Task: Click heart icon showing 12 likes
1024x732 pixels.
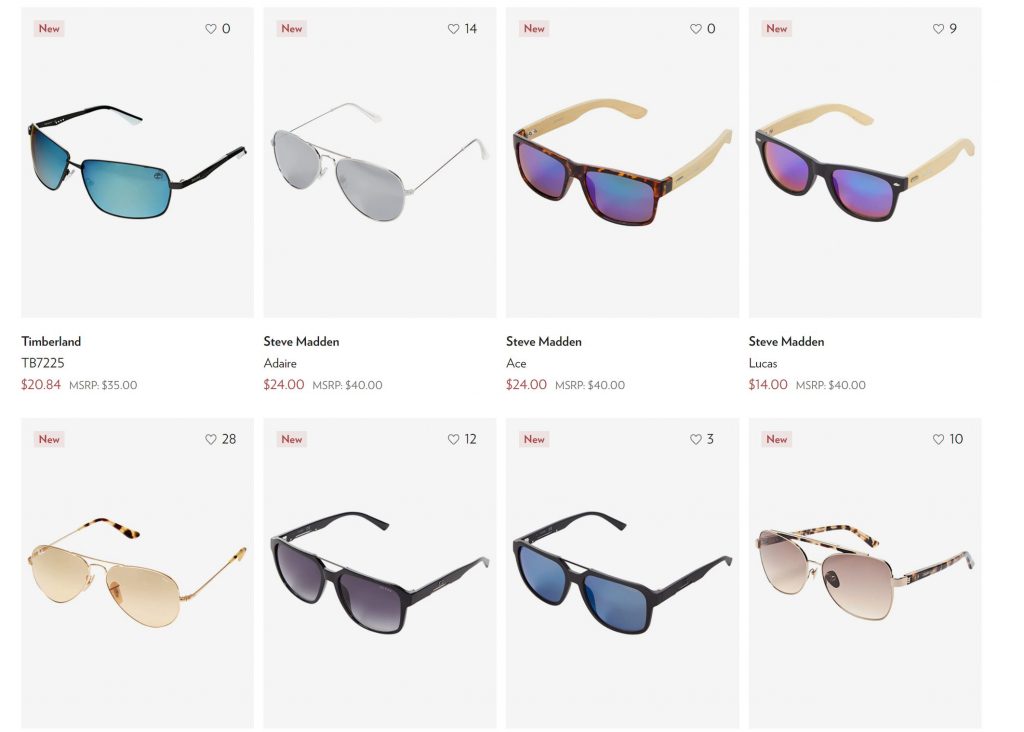Action: (x=453, y=439)
